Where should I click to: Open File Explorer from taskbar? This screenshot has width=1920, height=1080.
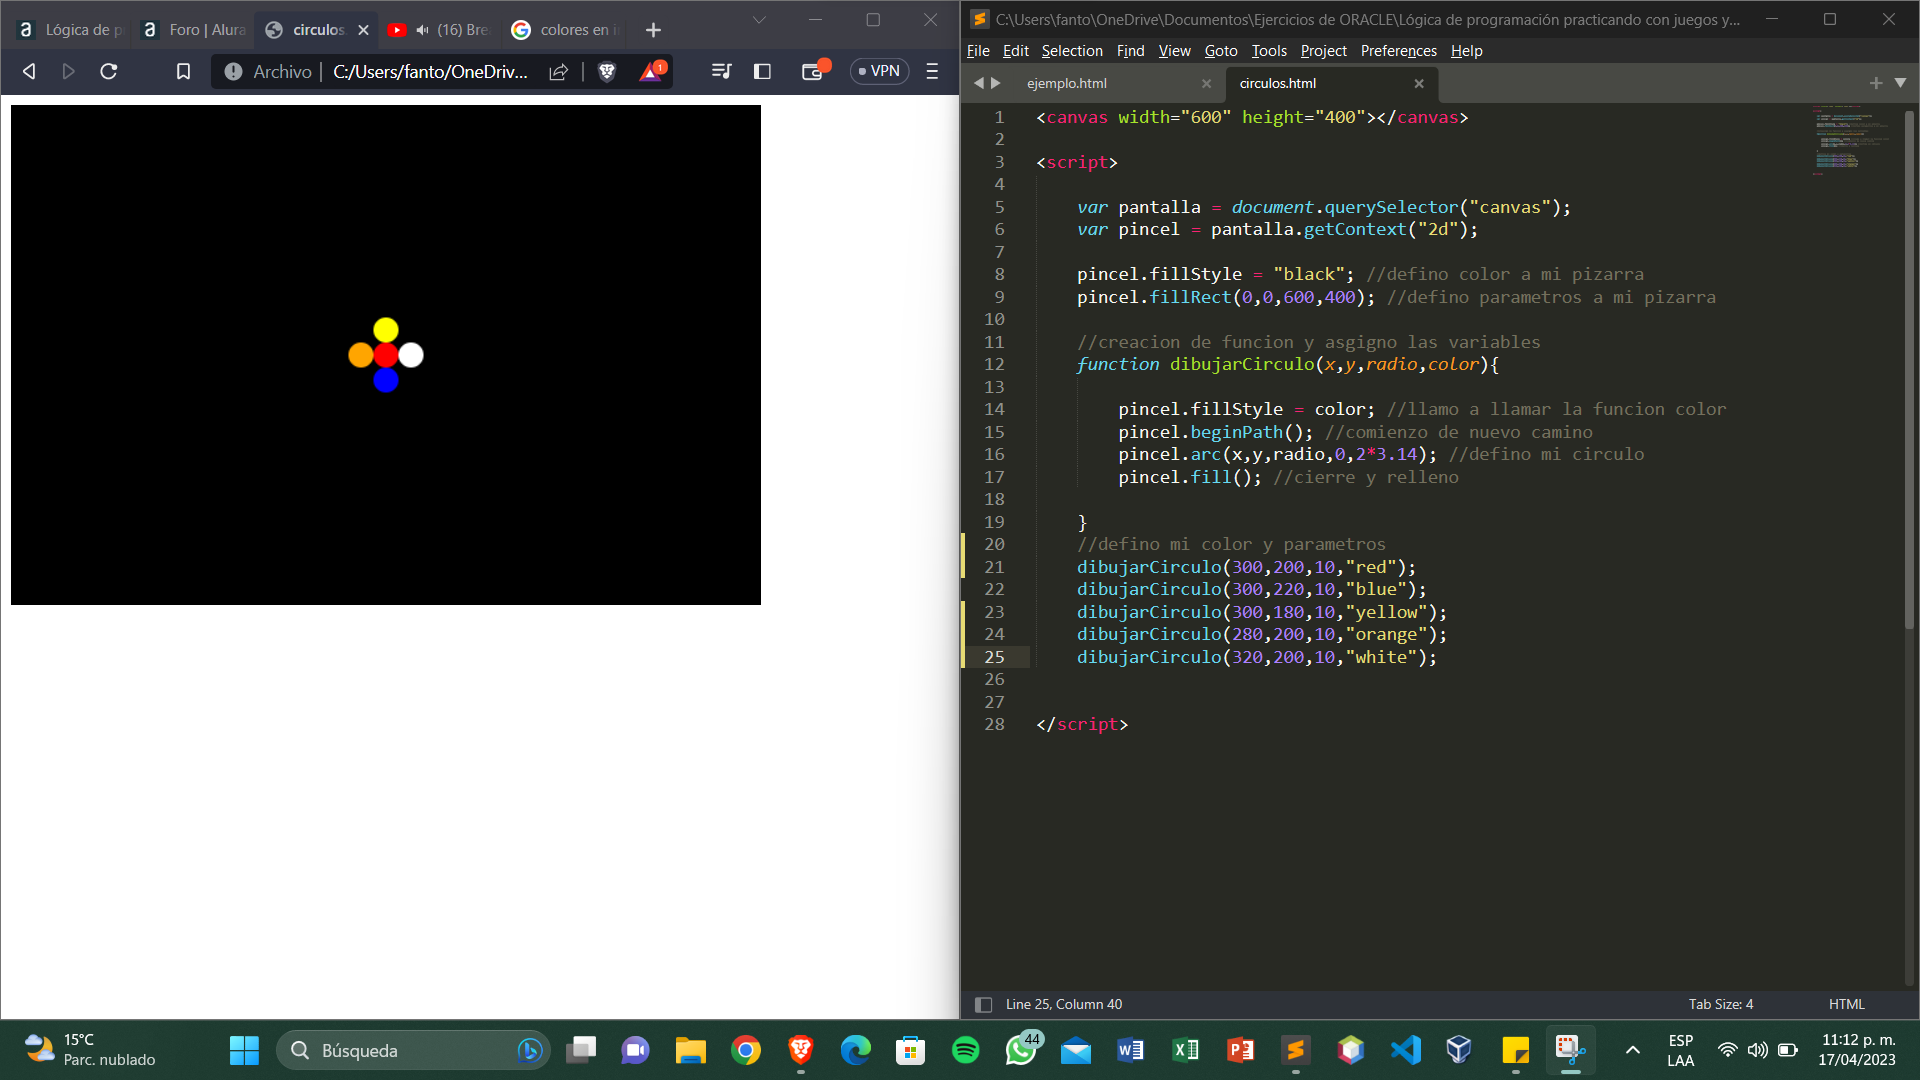click(690, 1050)
